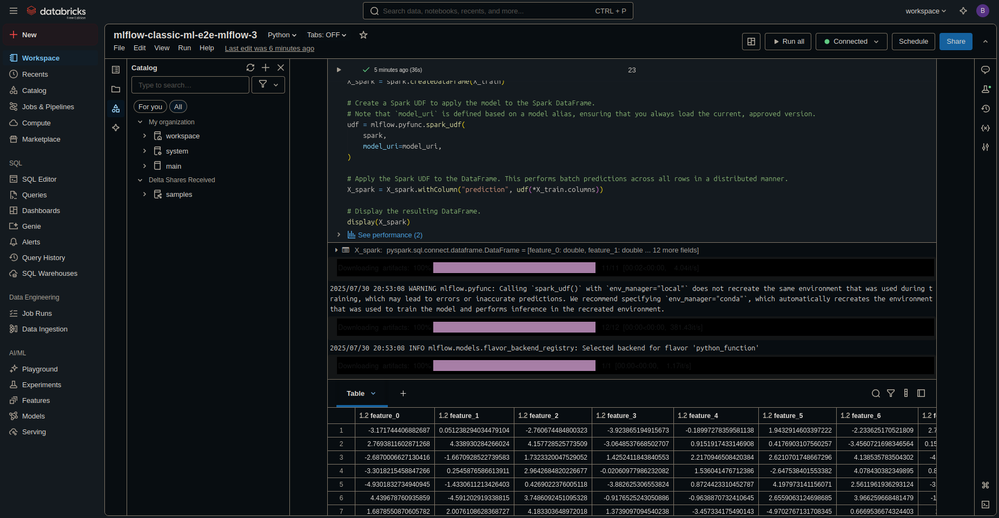Open See performance (2) link

tap(390, 235)
